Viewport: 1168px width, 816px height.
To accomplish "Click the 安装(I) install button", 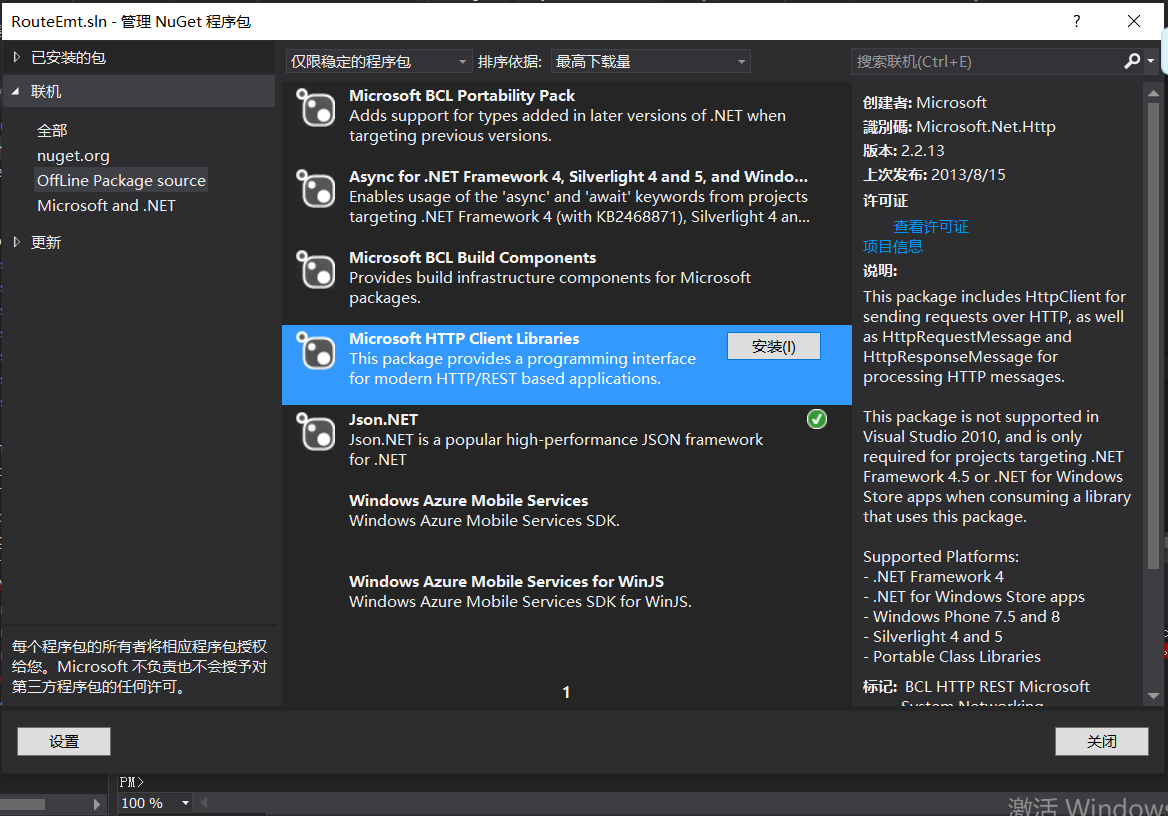I will (x=774, y=347).
